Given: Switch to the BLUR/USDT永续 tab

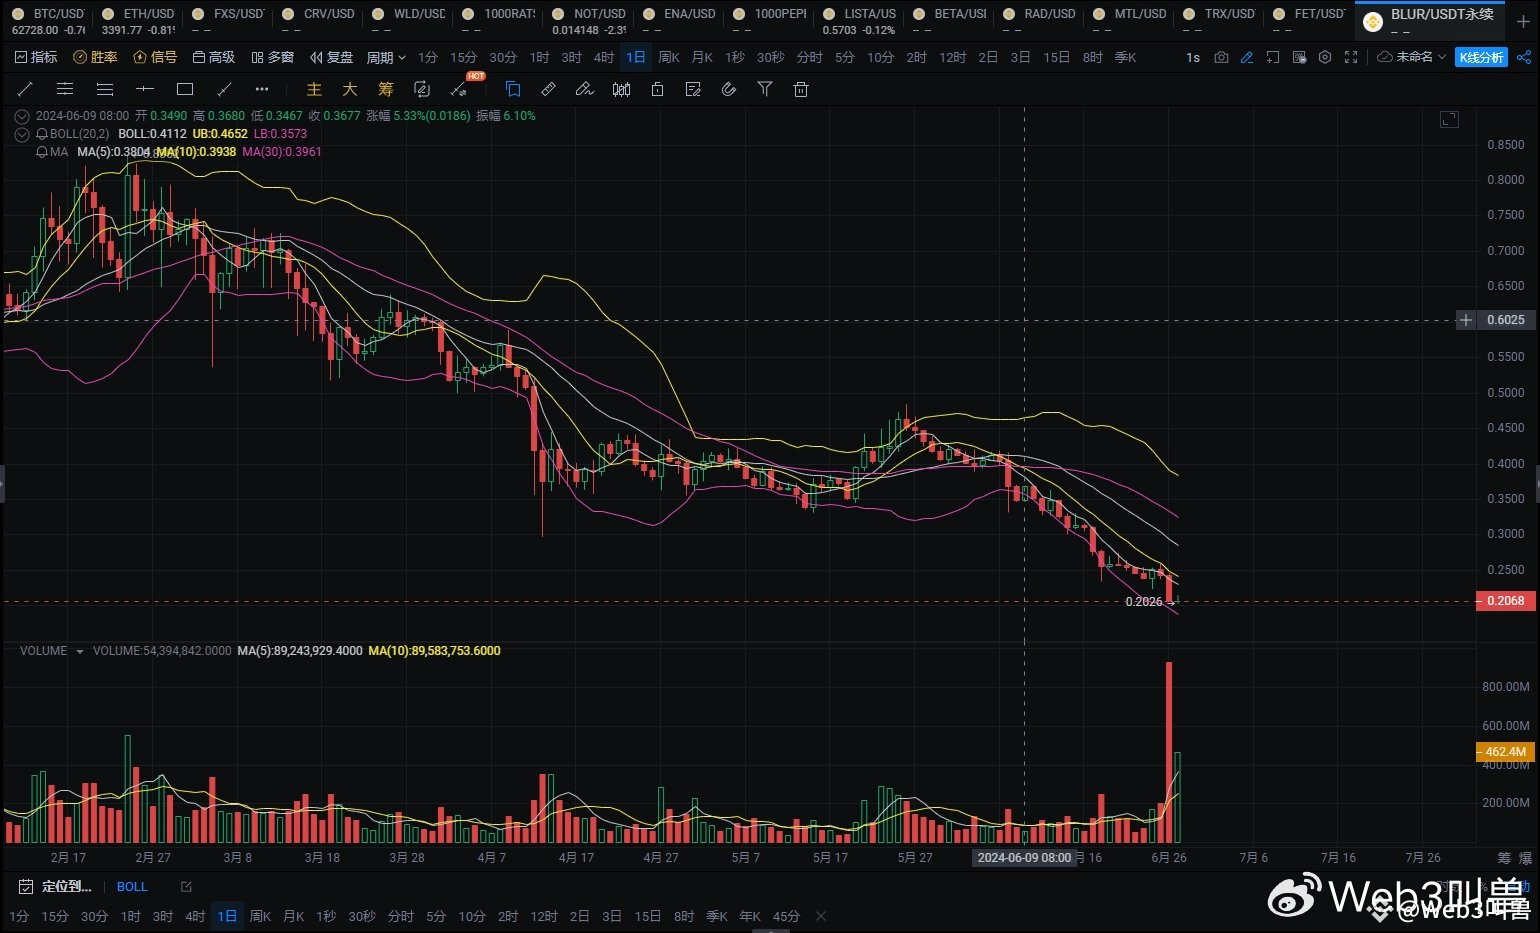Looking at the screenshot, I should pos(1430,20).
